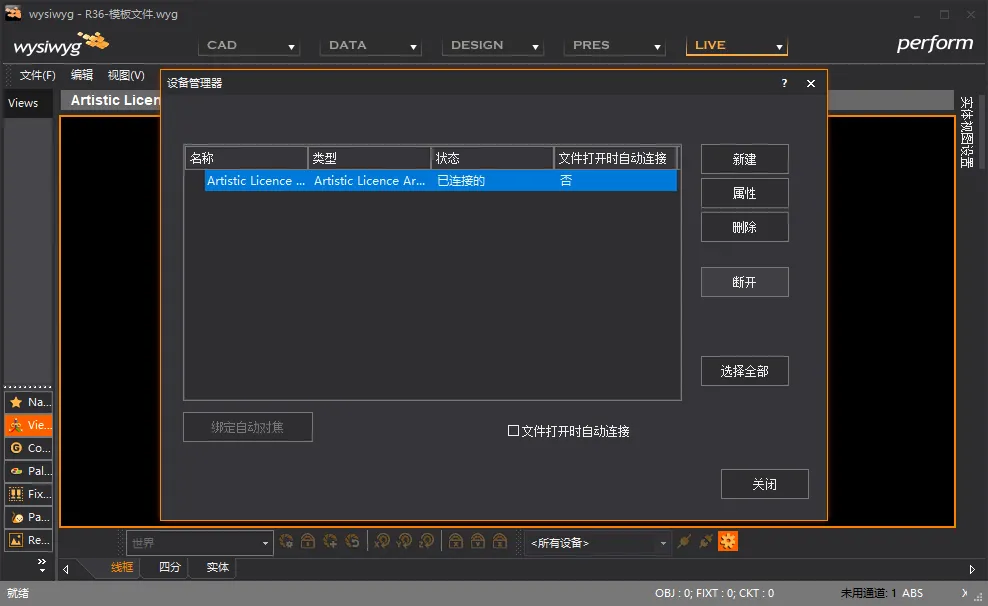Image resolution: width=988 pixels, height=606 pixels.
Task: Open the Pal... palette sidebar item
Action: [x=28, y=471]
